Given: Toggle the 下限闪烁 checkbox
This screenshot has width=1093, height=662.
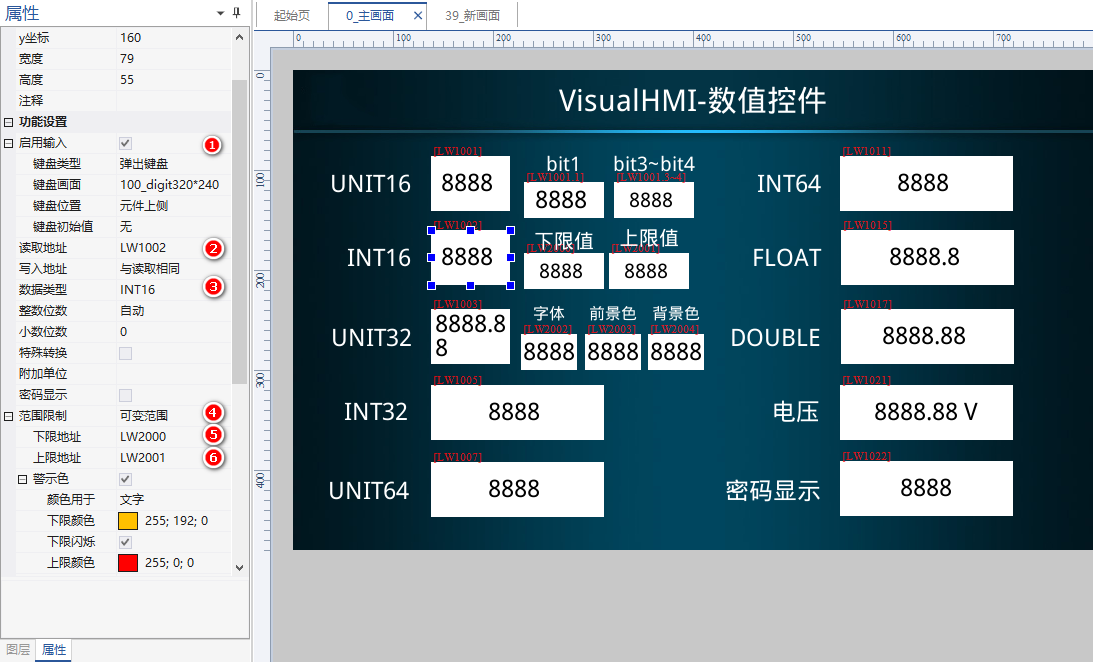Looking at the screenshot, I should [125, 542].
